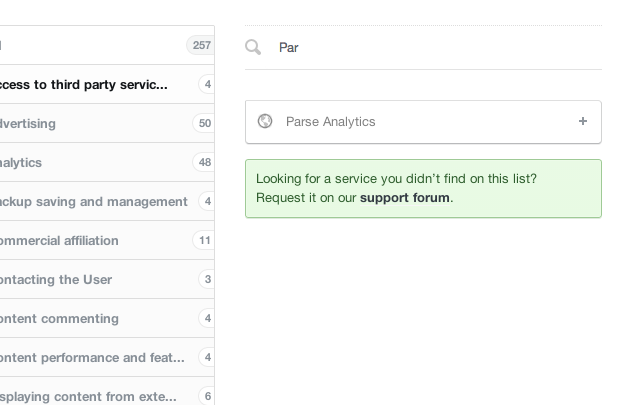630x405 pixels.
Task: Select the Parse Analytics service row
Action: (423, 122)
